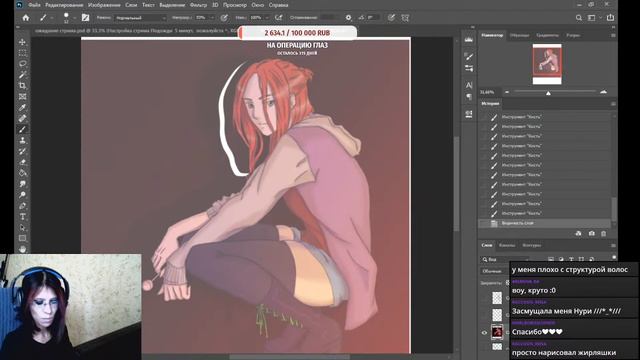Viewport: 640px width, 360px height.
Task: Open the layer blend mode dropdown
Action: click(x=494, y=271)
